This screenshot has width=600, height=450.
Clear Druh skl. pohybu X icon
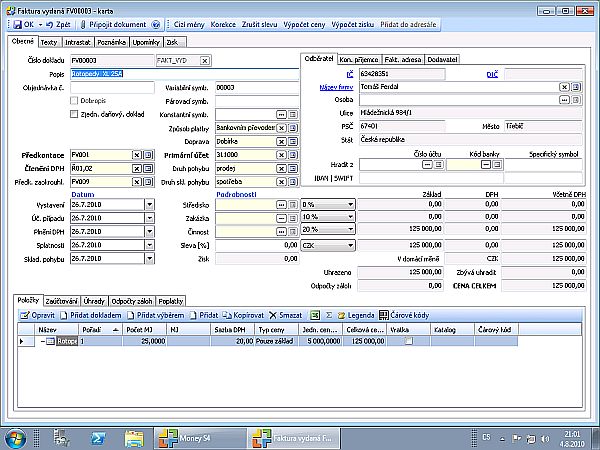pyautogui.click(x=281, y=182)
